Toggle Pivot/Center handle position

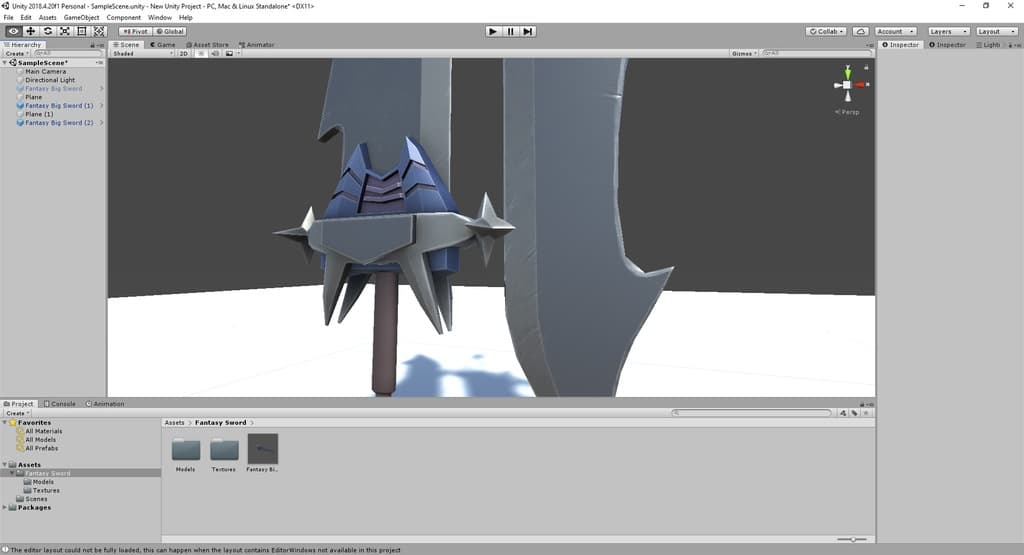coord(135,31)
